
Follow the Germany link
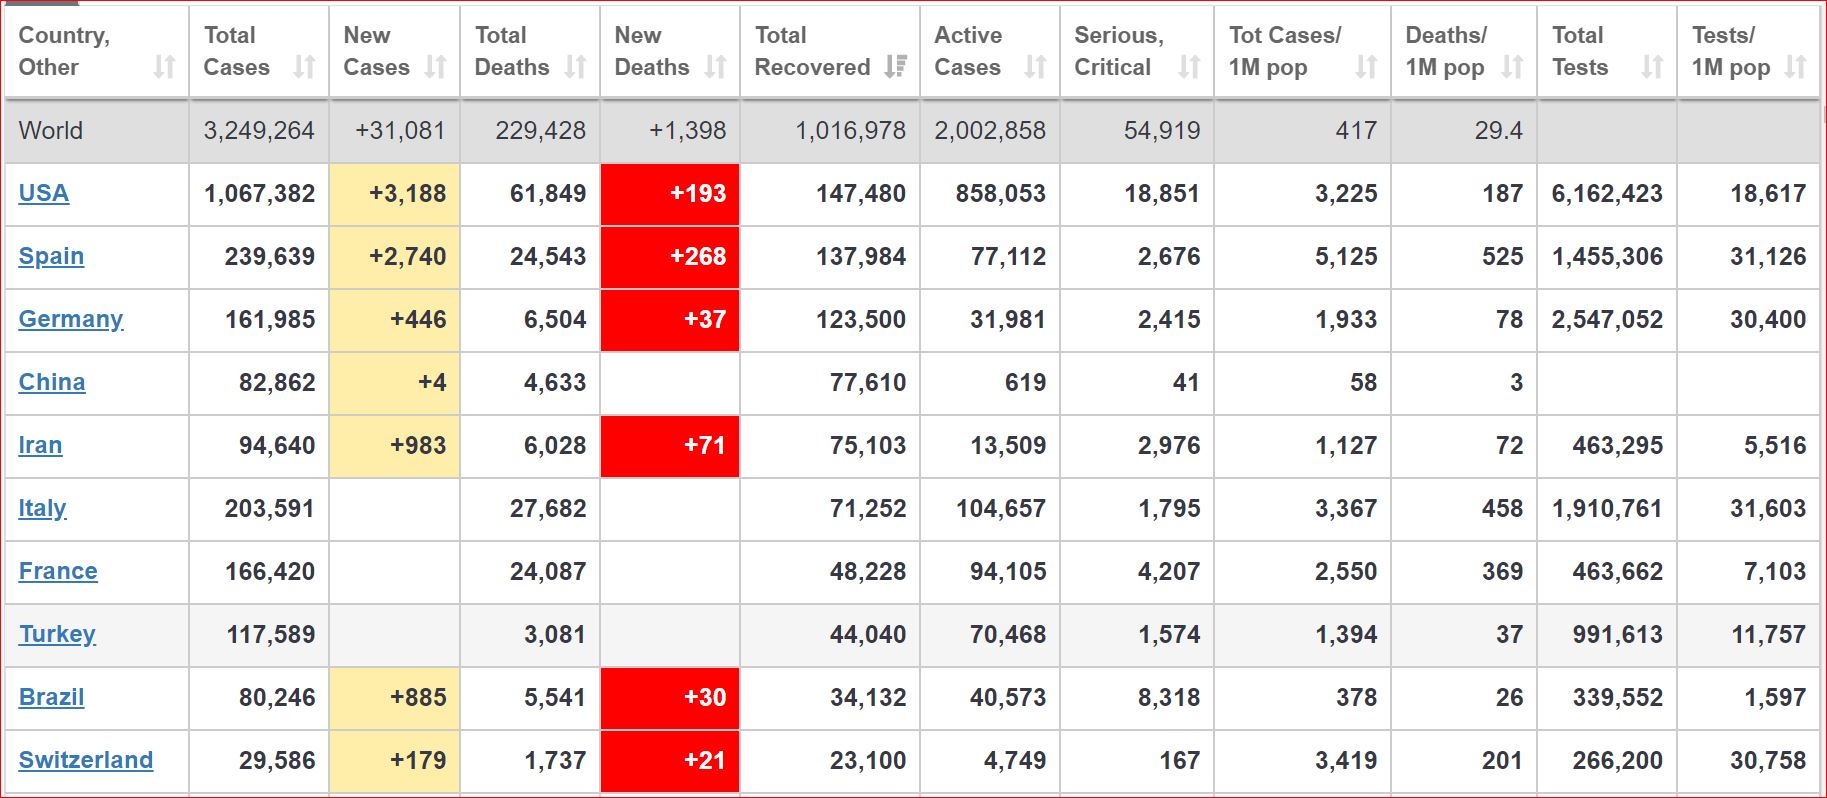71,319
